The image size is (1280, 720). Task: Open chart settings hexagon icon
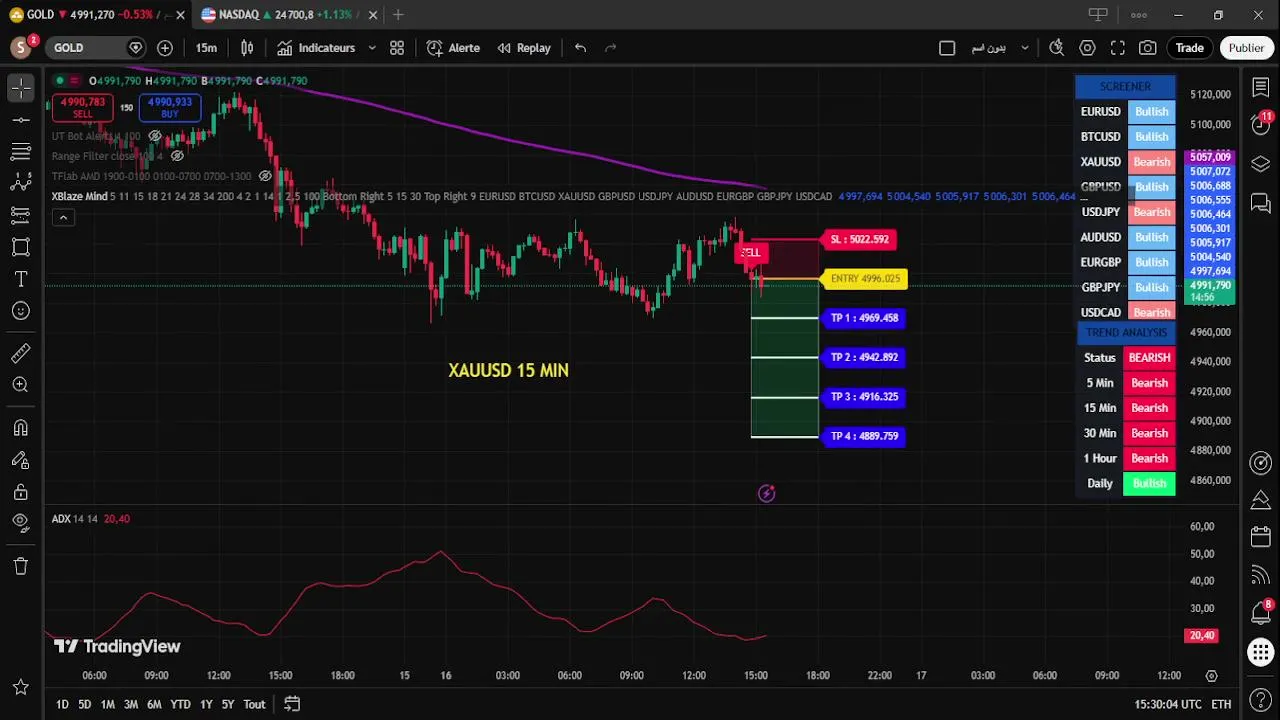(x=1087, y=48)
